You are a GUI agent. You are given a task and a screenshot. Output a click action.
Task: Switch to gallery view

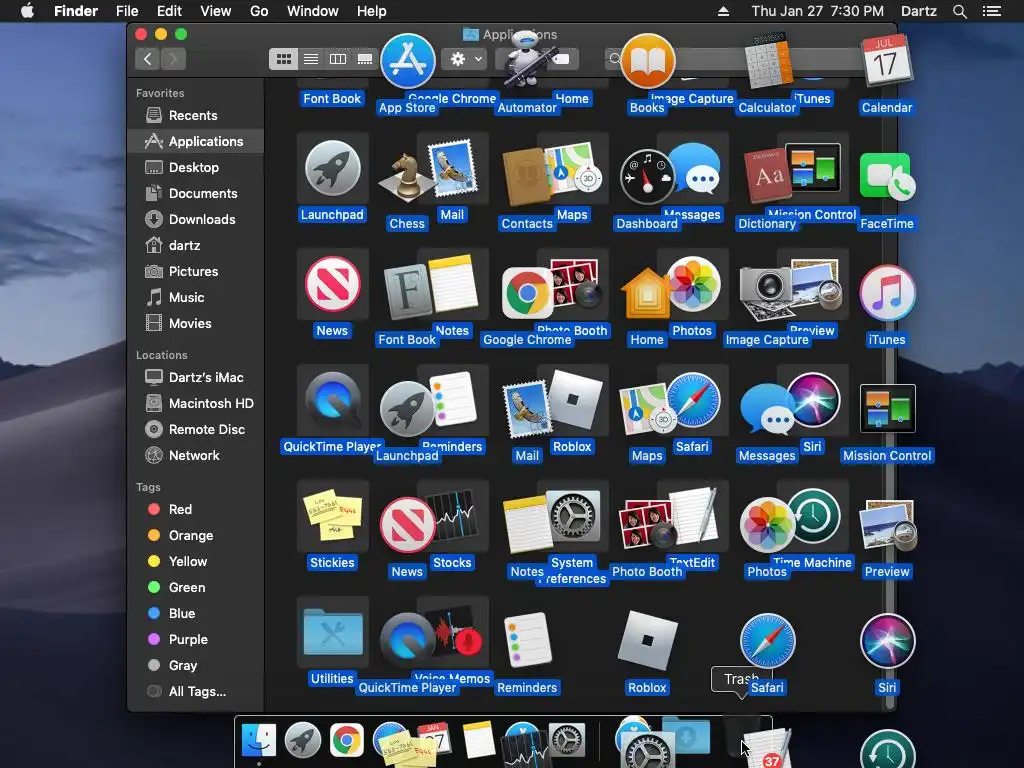(365, 59)
